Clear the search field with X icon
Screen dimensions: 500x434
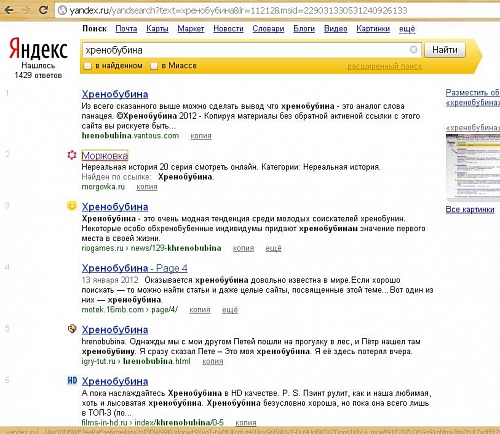tap(413, 50)
